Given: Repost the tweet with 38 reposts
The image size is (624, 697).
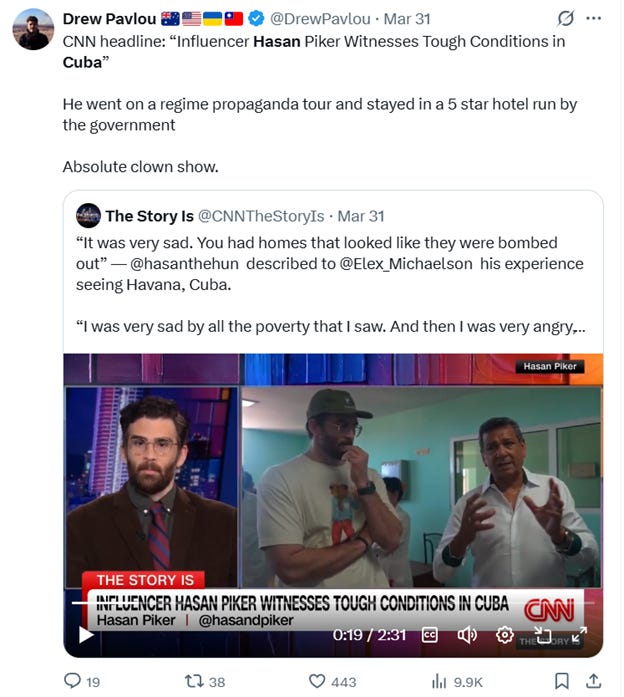Looking at the screenshot, I should [205, 681].
